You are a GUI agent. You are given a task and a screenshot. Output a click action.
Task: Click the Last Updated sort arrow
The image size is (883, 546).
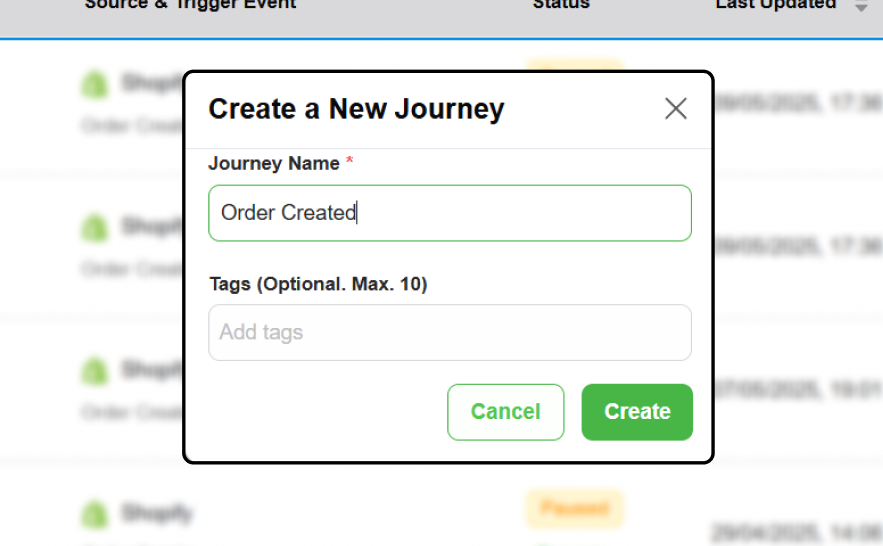(x=860, y=8)
